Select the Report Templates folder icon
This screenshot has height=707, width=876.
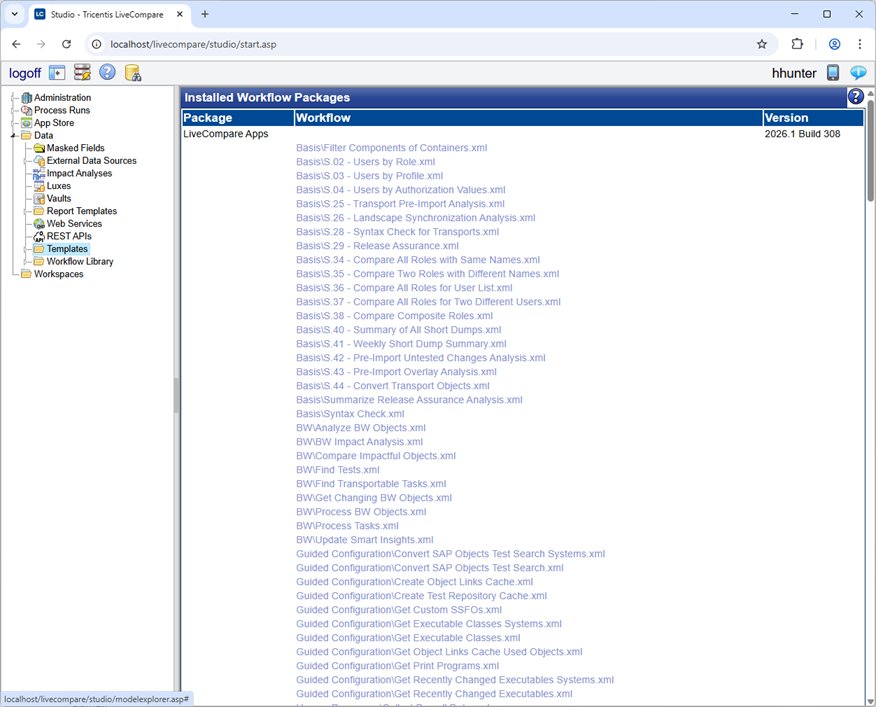click(x=39, y=211)
